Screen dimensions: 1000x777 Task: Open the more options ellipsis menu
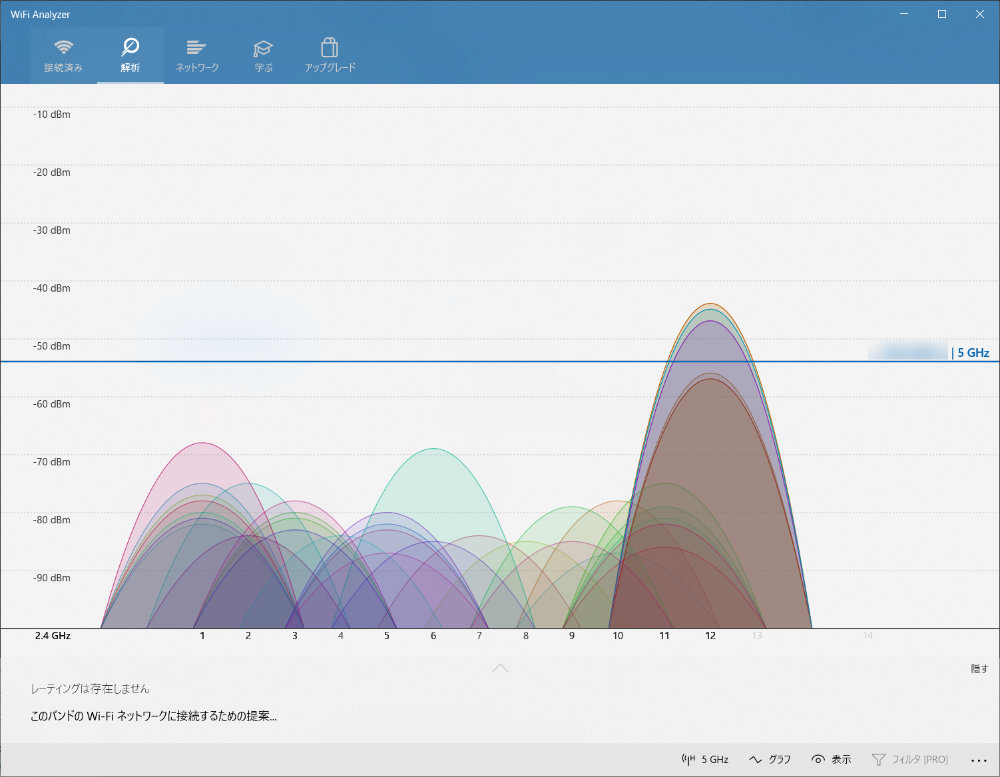[x=979, y=760]
